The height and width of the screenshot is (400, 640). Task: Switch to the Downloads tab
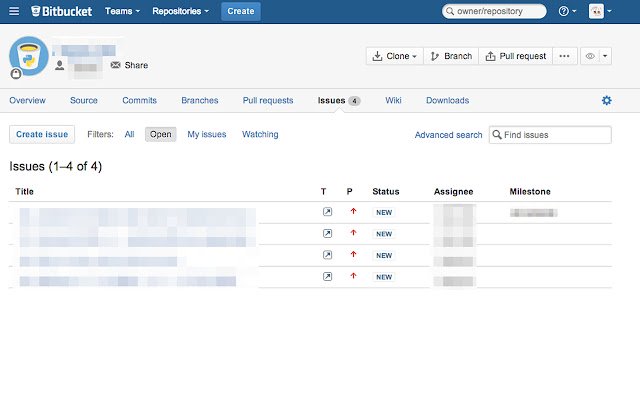(447, 100)
